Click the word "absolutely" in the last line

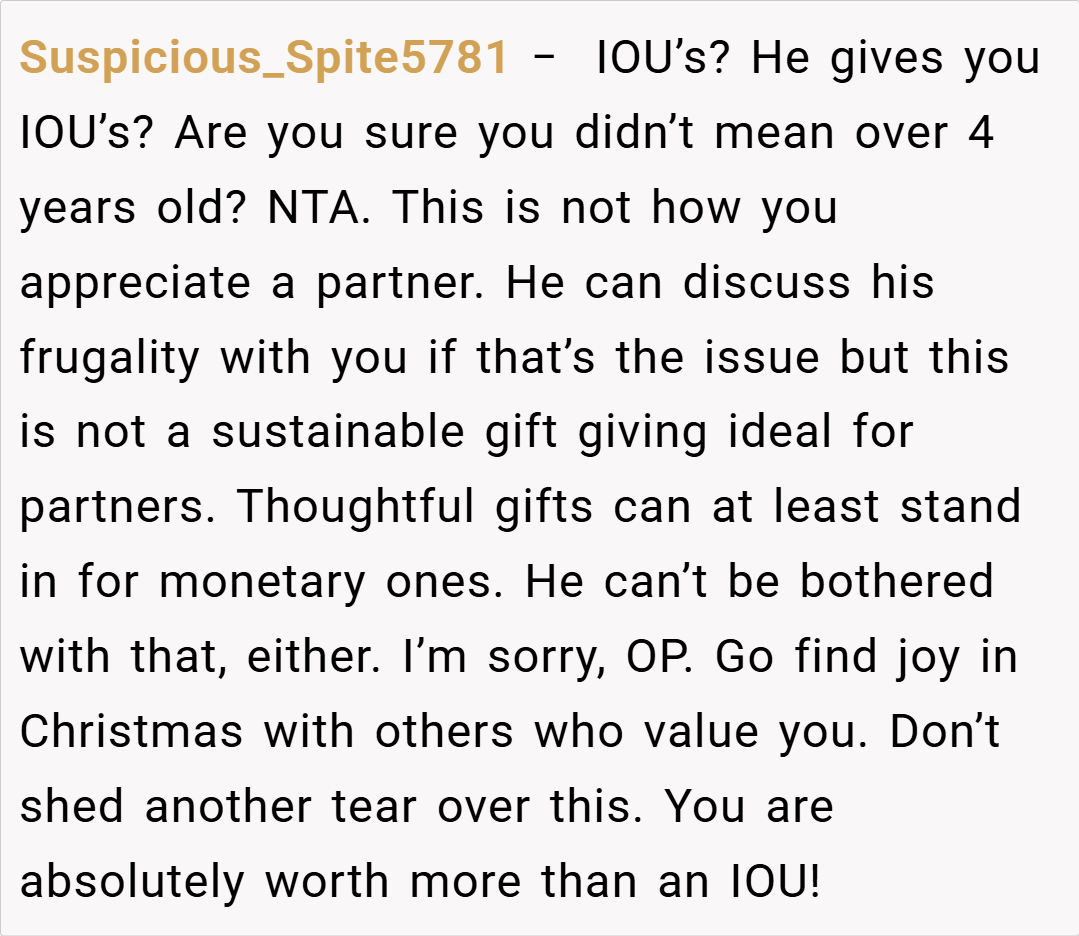pos(131,881)
